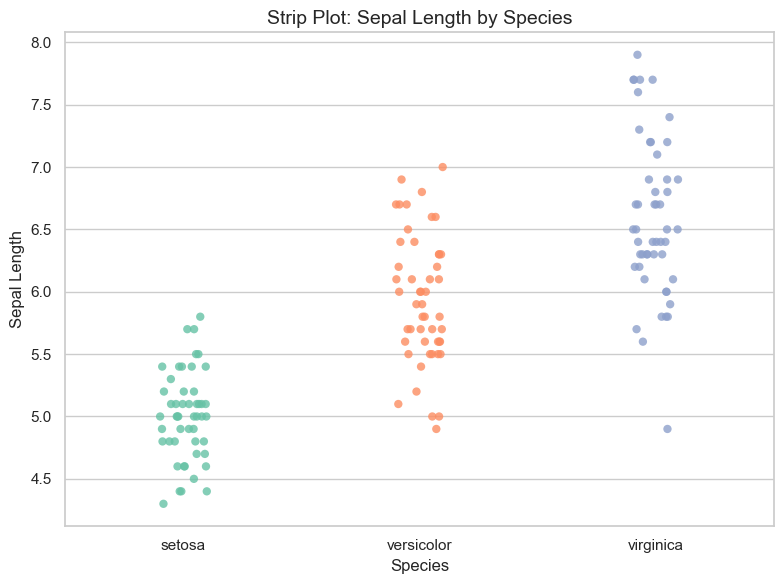Click the 5.5 y-axis tick label
784x584 pixels.
point(41,354)
